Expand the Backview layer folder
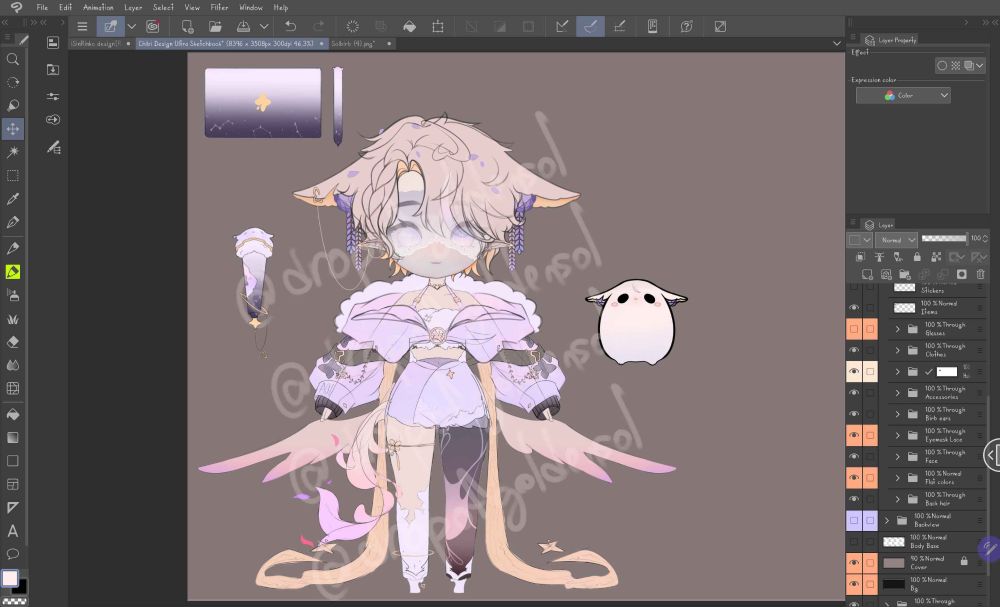The image size is (1000, 607). point(886,520)
